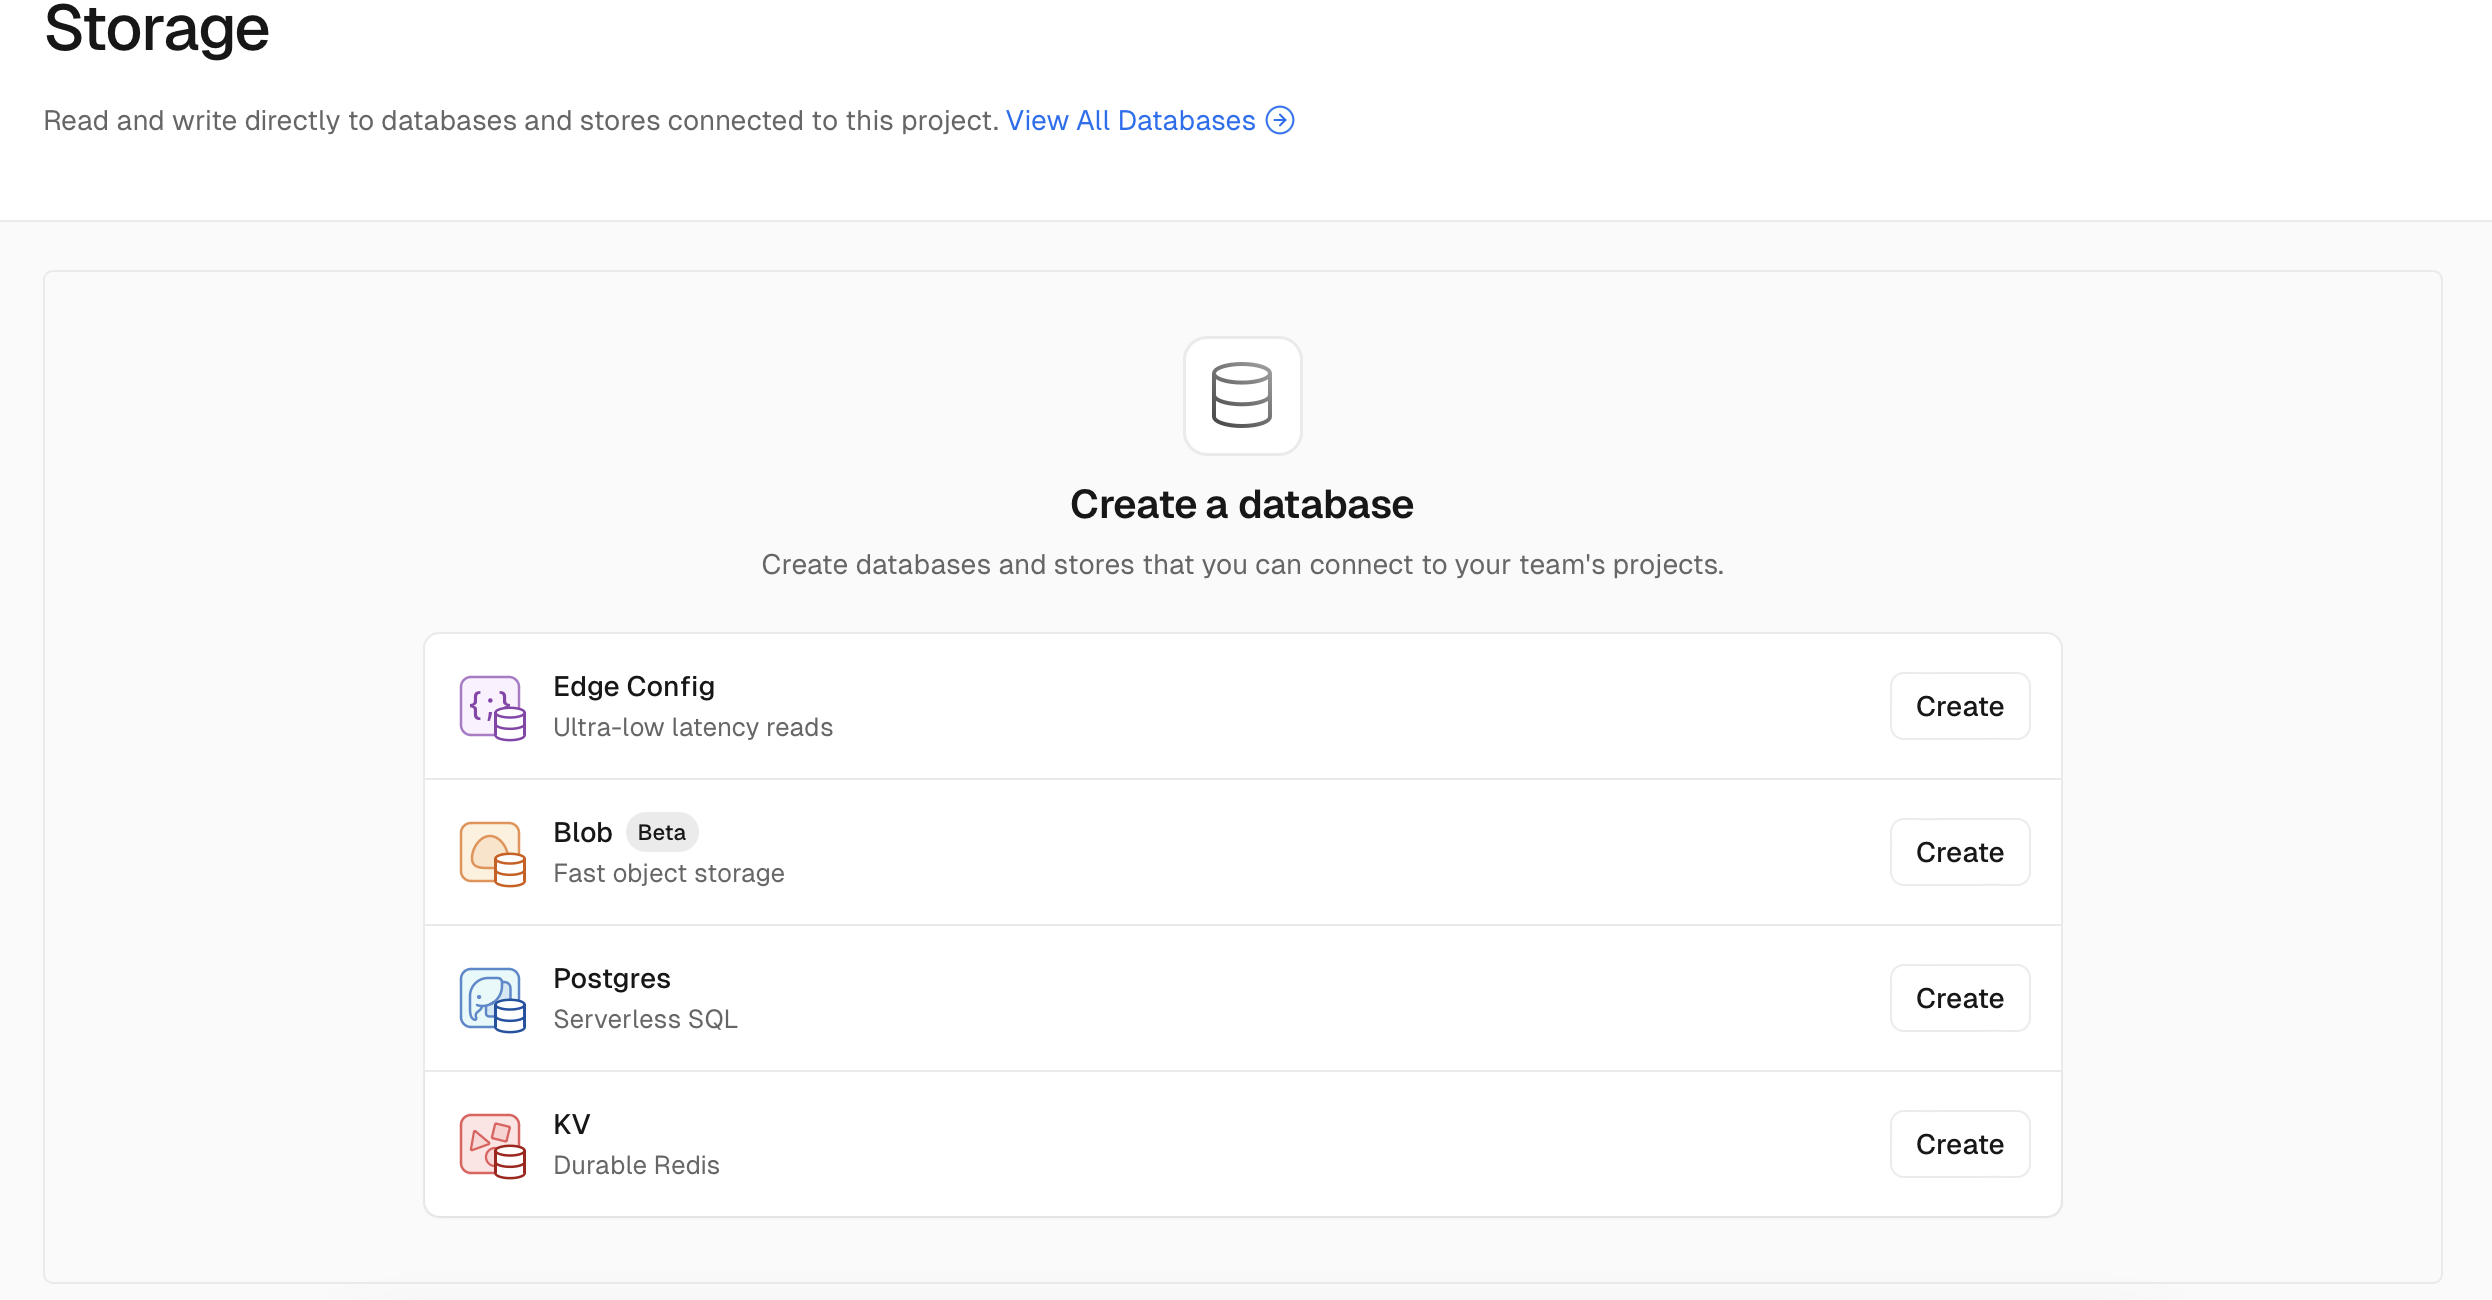Click the Storage page heading
This screenshot has height=1300, width=2492.
(157, 28)
